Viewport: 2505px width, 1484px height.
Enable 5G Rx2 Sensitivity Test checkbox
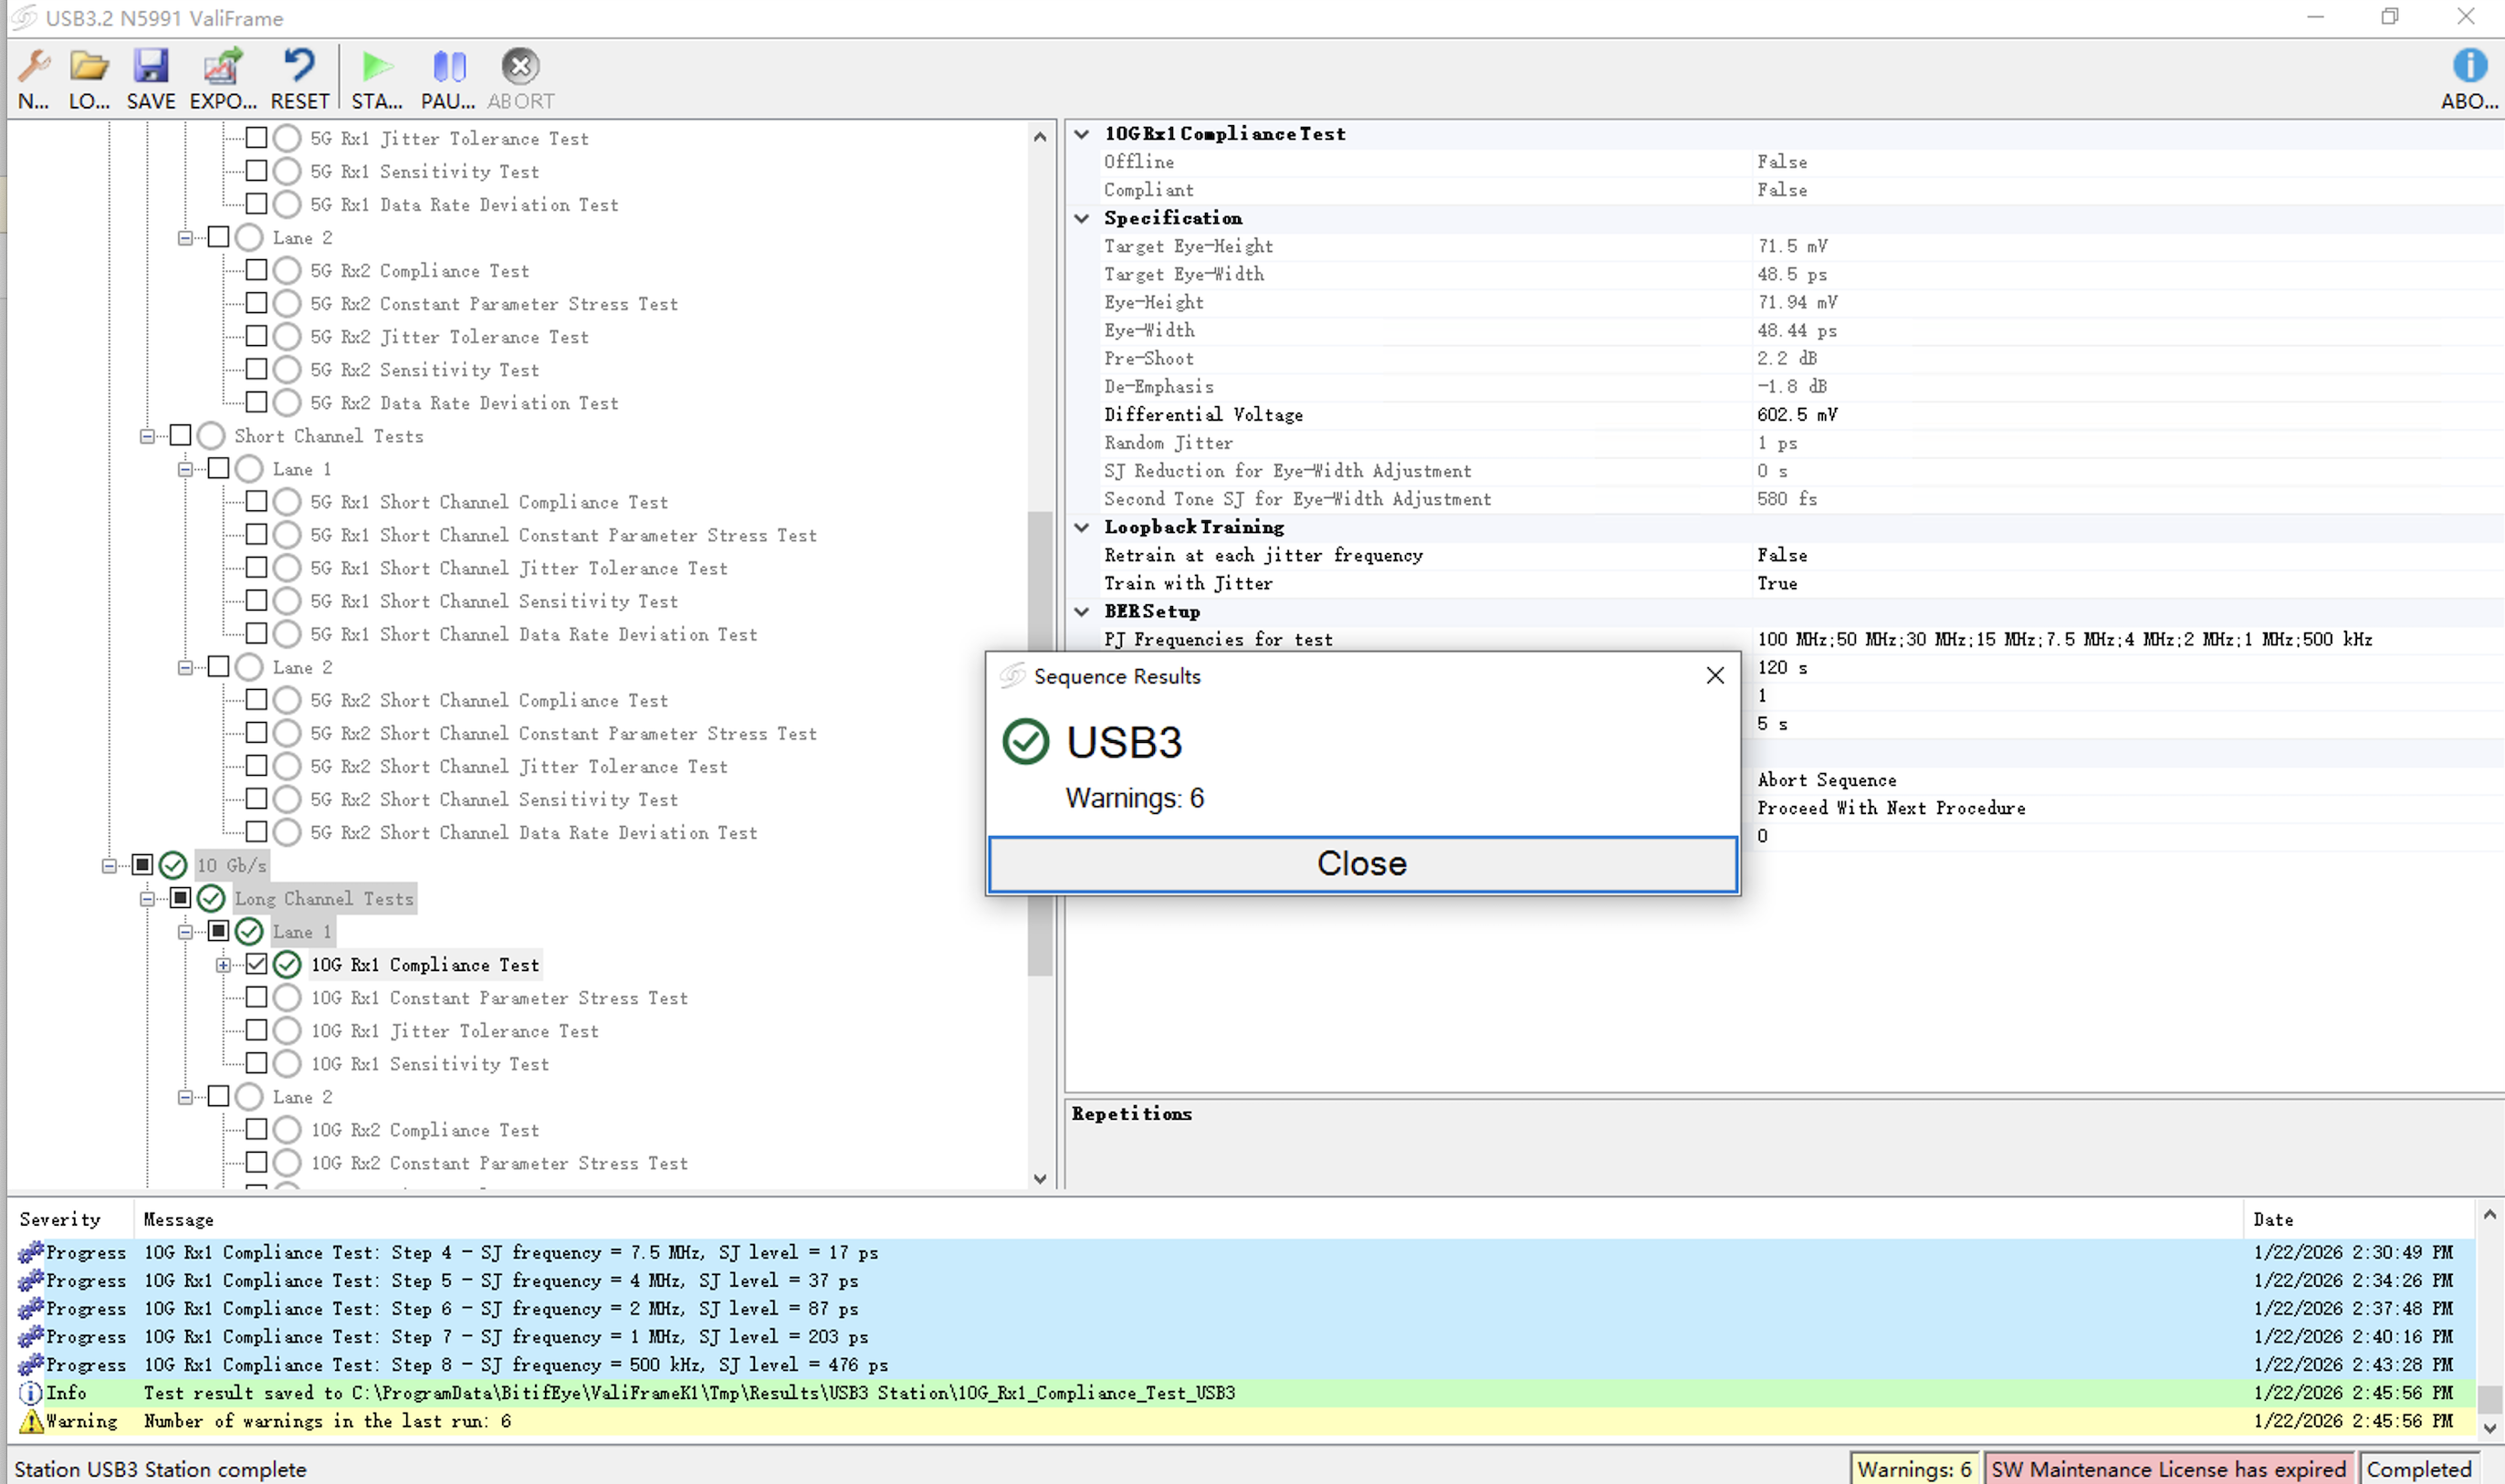256,369
